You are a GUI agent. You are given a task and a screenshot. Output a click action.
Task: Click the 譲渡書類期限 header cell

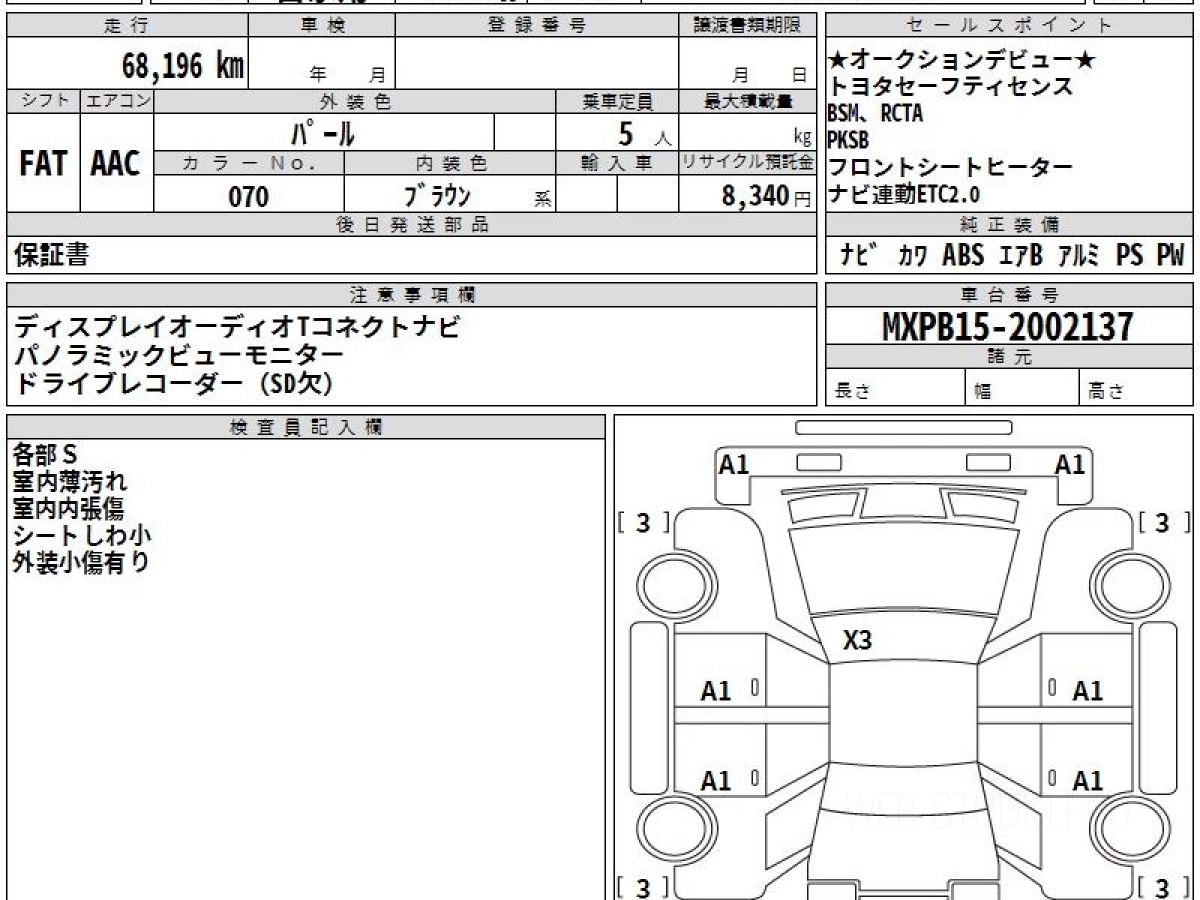pyautogui.click(x=748, y=26)
